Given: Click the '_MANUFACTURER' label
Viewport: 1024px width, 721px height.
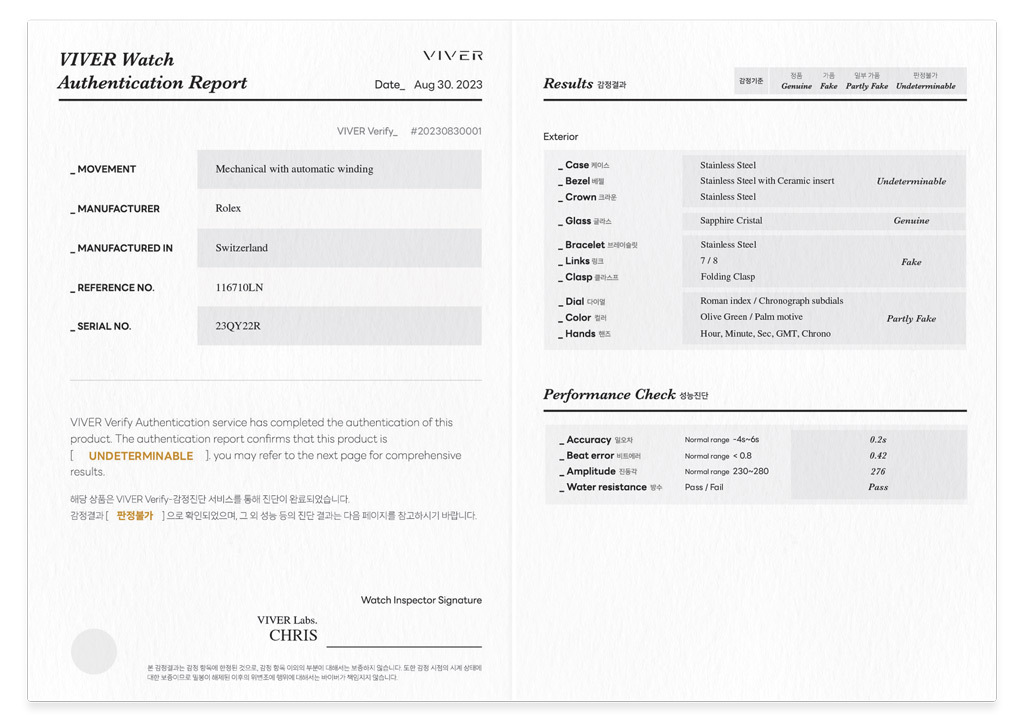Looking at the screenshot, I should pyautogui.click(x=115, y=209).
